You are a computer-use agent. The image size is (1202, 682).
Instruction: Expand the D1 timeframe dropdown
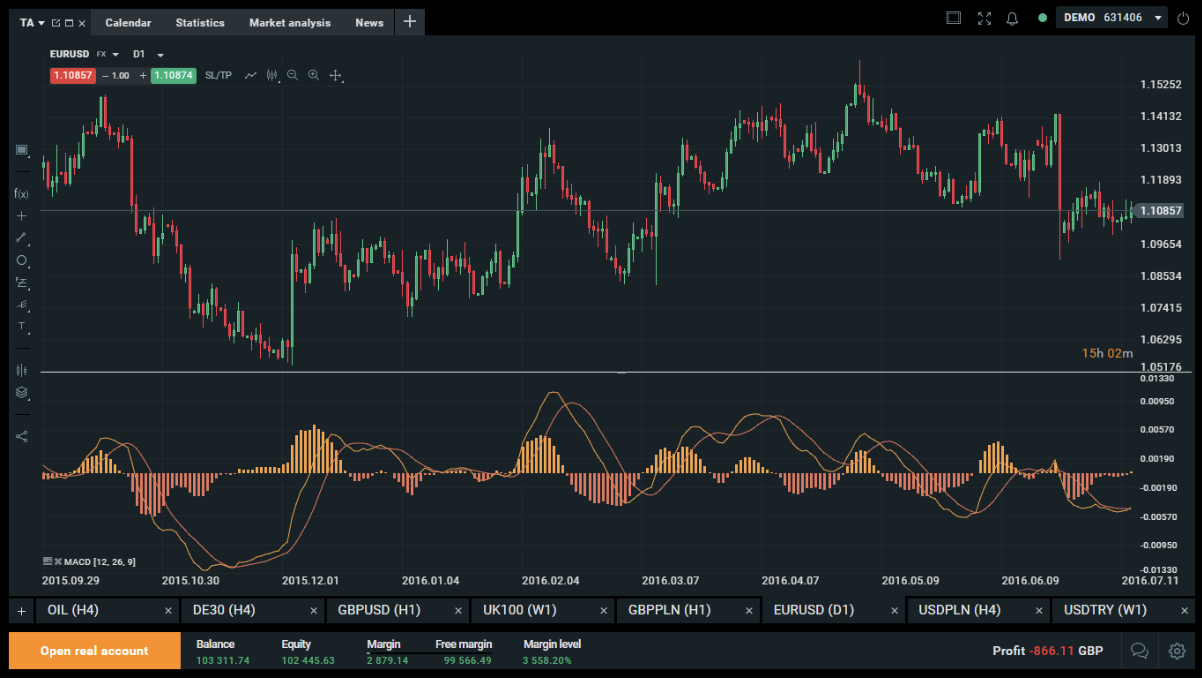click(160, 55)
